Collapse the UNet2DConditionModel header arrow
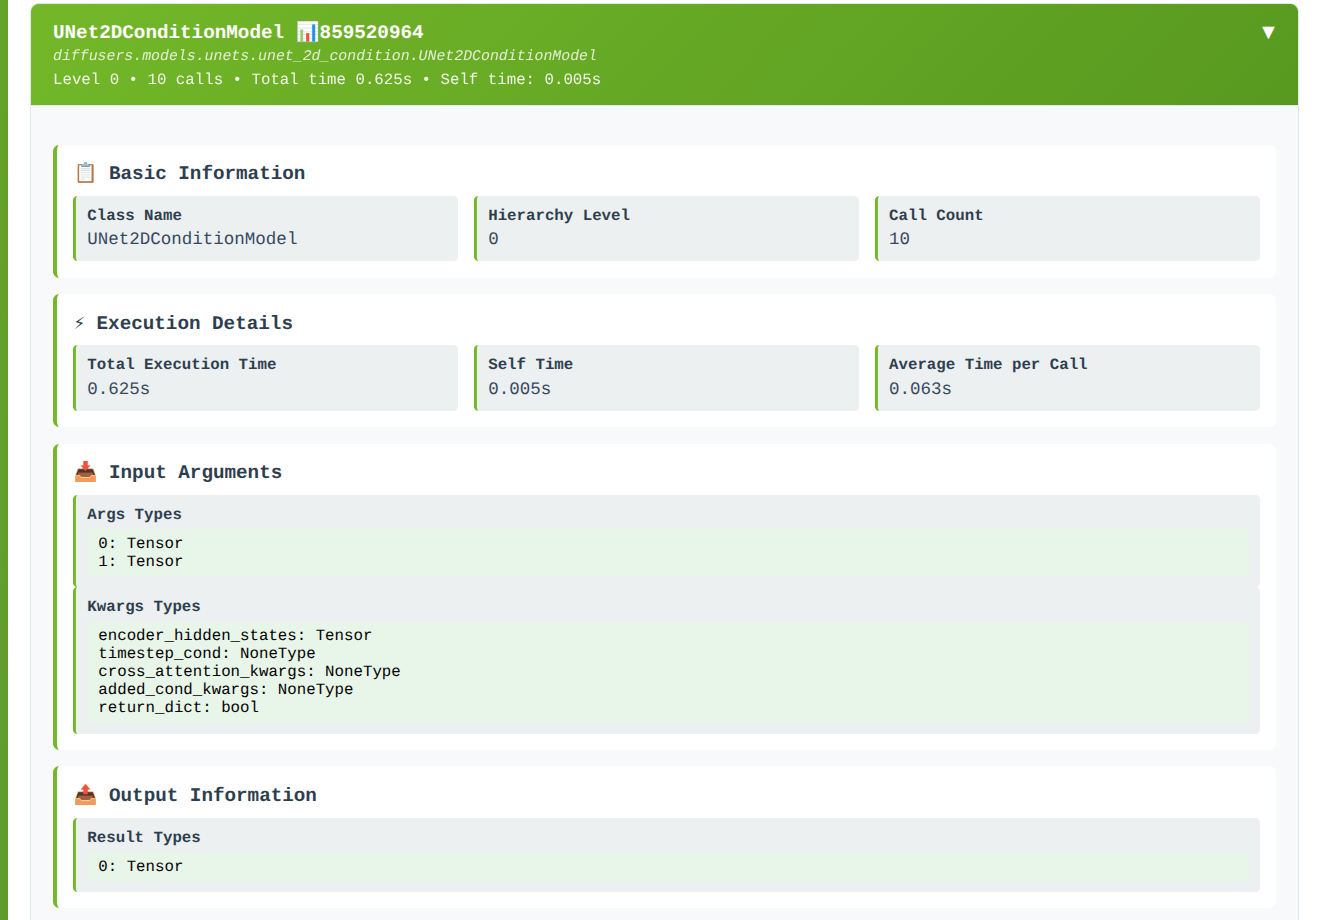Image resolution: width=1319 pixels, height=920 pixels. tap(1268, 33)
